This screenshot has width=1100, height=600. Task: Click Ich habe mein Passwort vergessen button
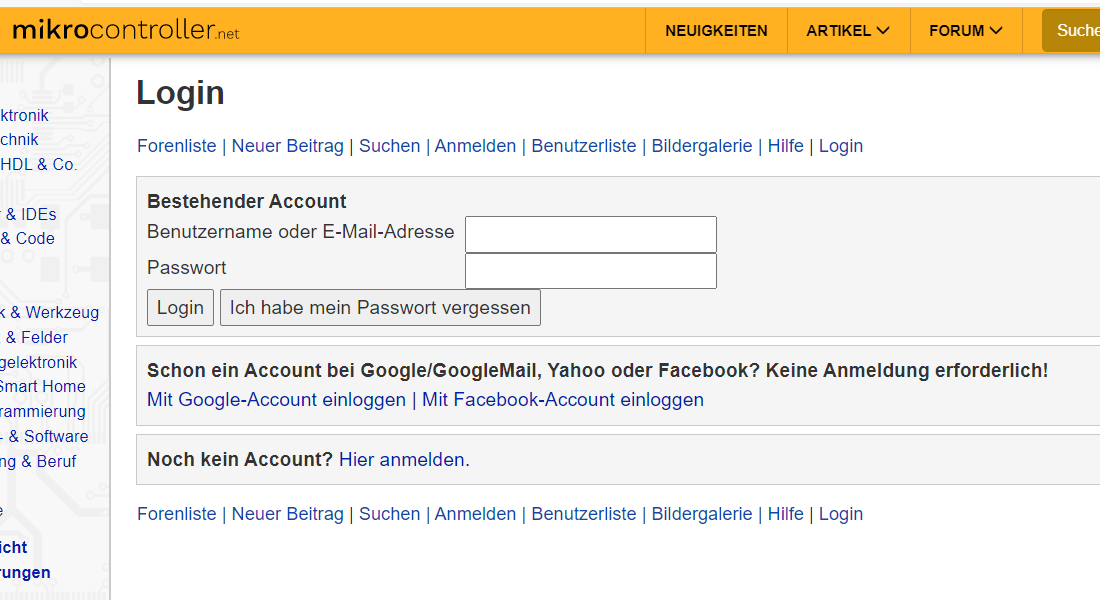coord(380,307)
